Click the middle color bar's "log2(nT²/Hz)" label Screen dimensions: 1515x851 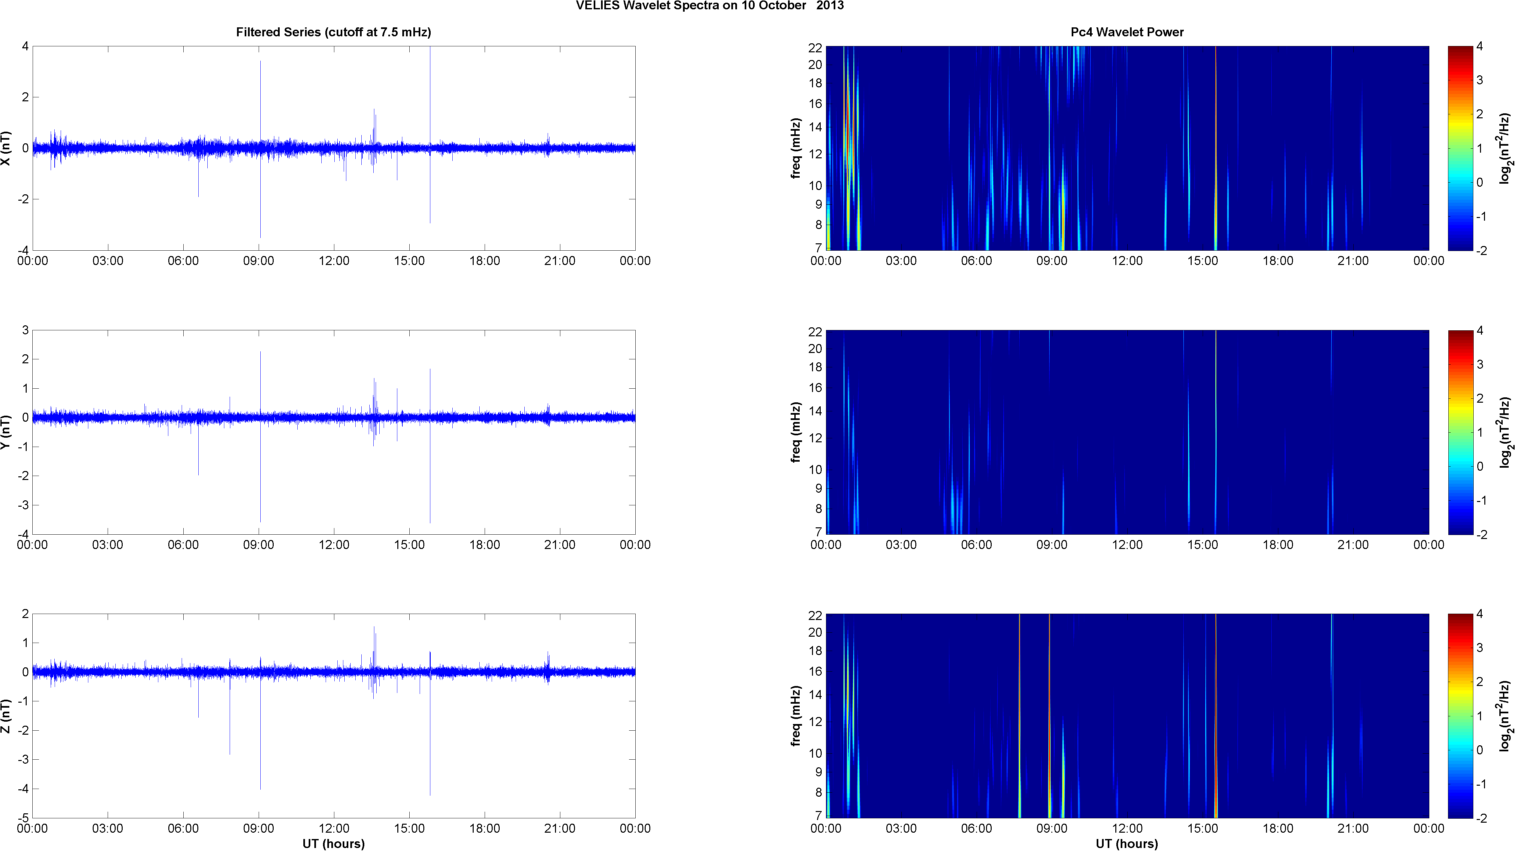[1505, 432]
